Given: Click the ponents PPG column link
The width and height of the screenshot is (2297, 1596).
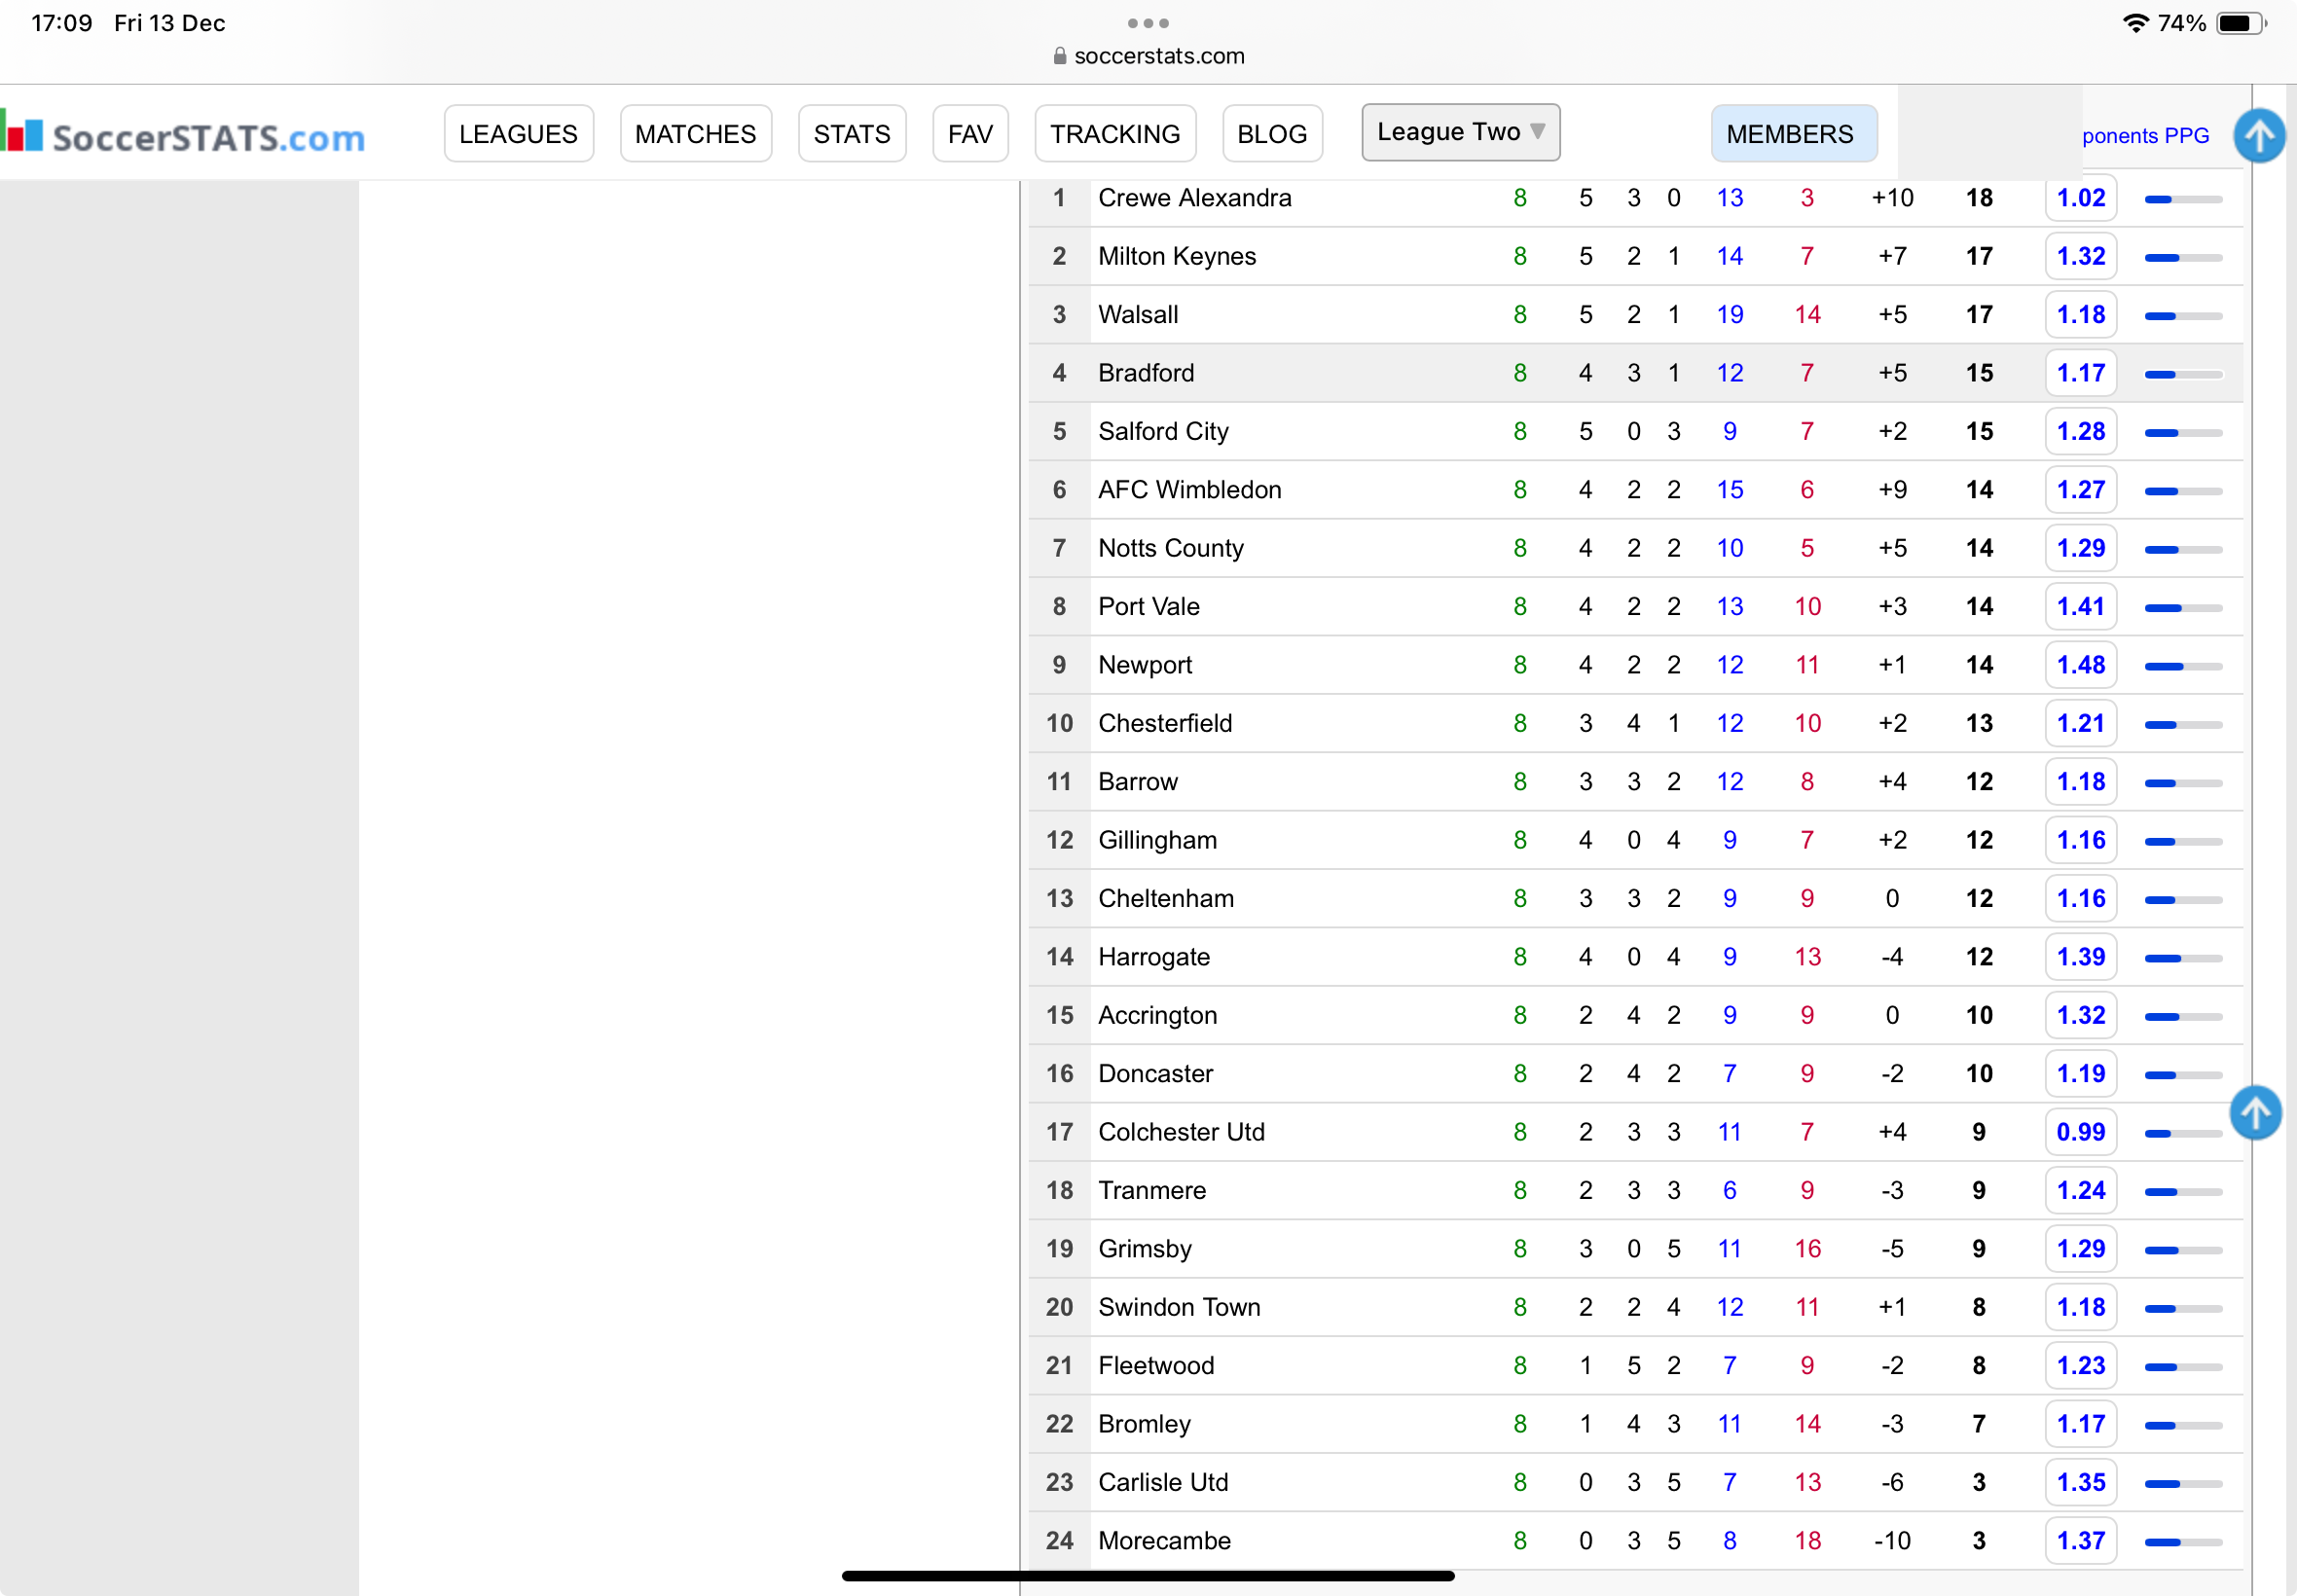Looking at the screenshot, I should tap(2145, 136).
